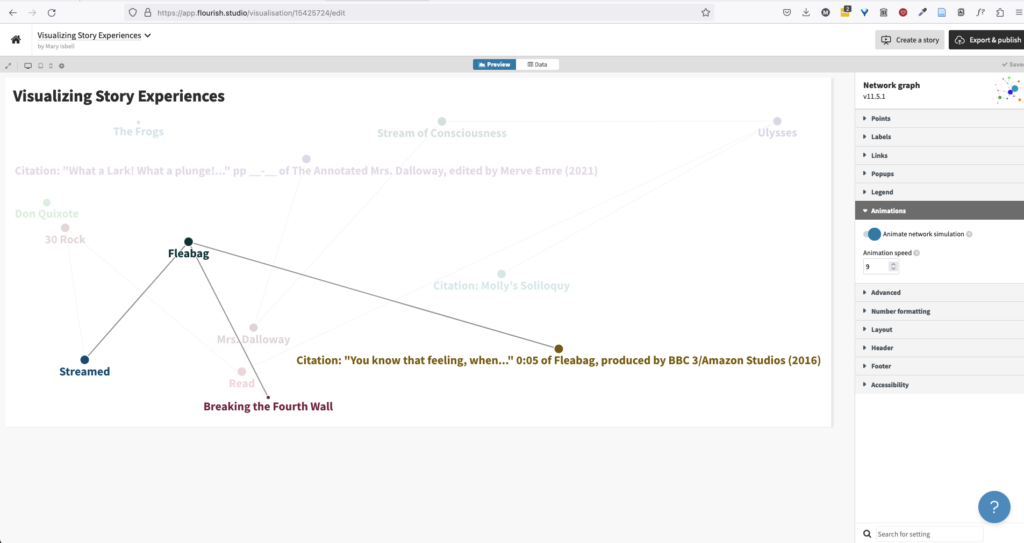The height and width of the screenshot is (543, 1024).
Task: Switch preview to mobile phone view icon
Action: (50, 65)
